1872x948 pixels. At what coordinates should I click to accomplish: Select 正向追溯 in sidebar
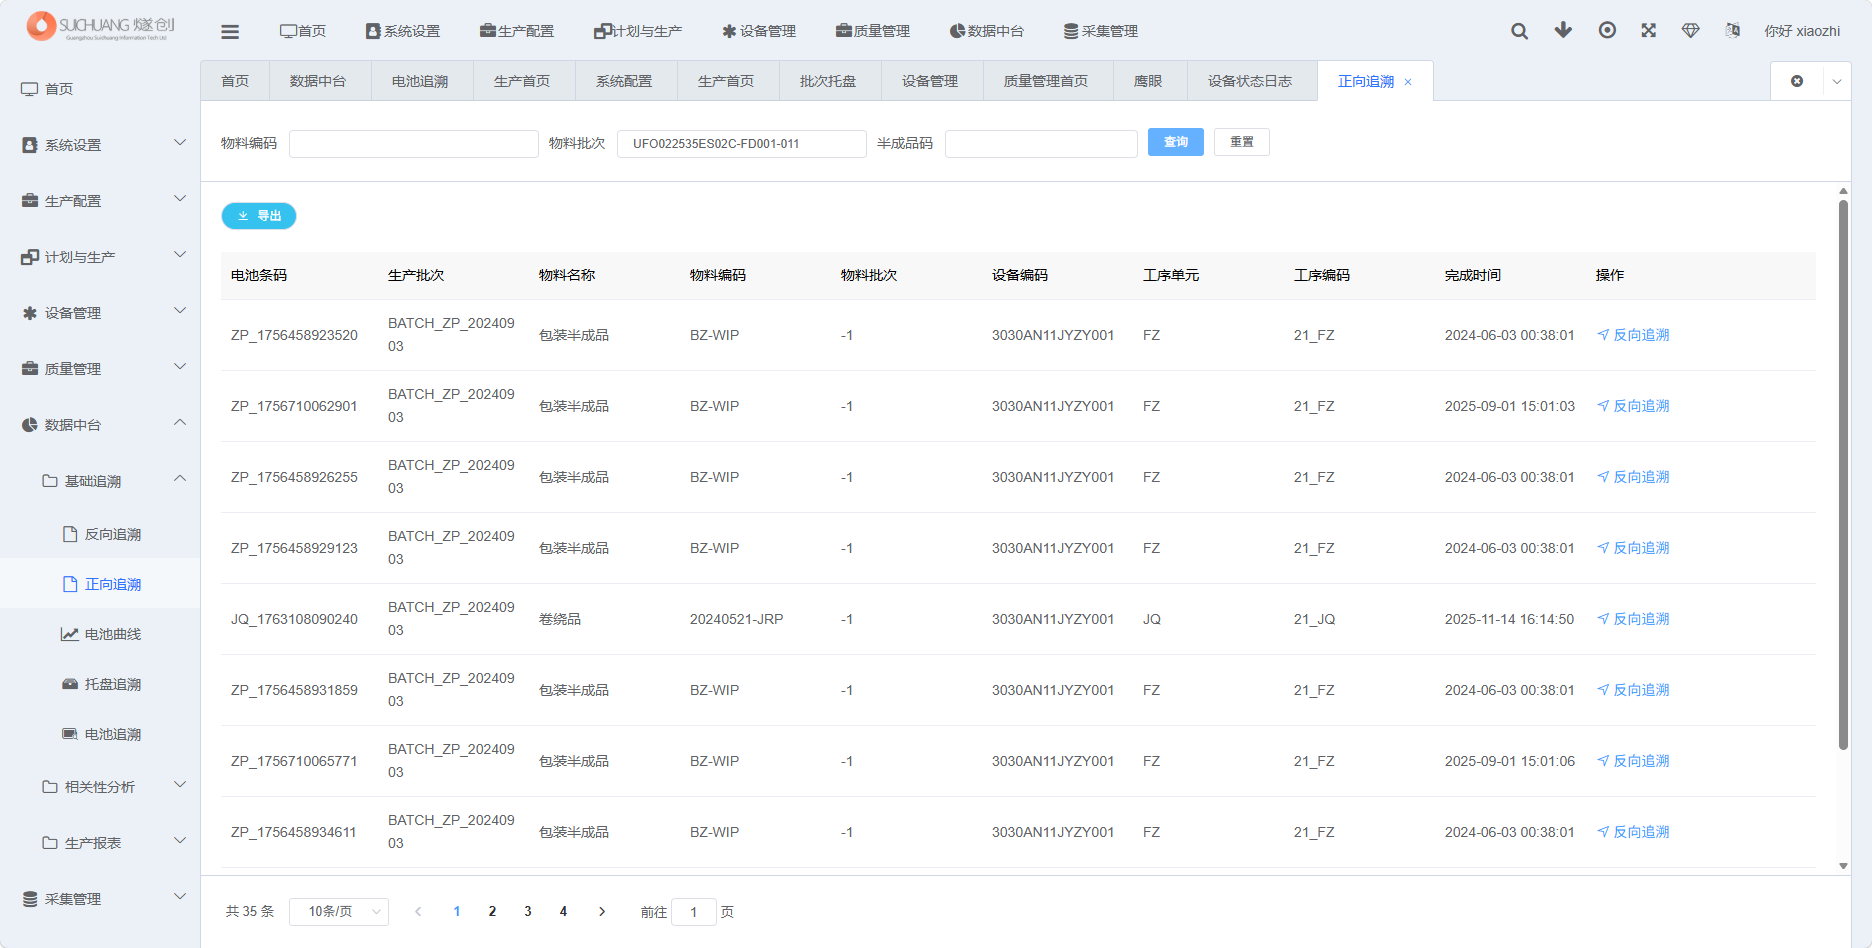click(100, 584)
